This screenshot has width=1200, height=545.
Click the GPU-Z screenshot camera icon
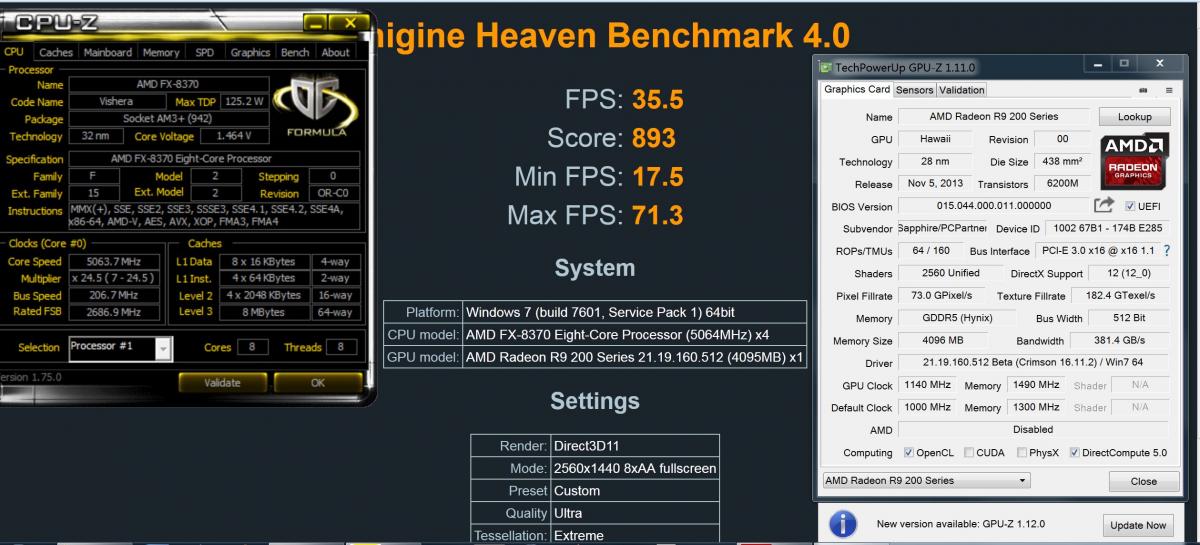pyautogui.click(x=1143, y=90)
